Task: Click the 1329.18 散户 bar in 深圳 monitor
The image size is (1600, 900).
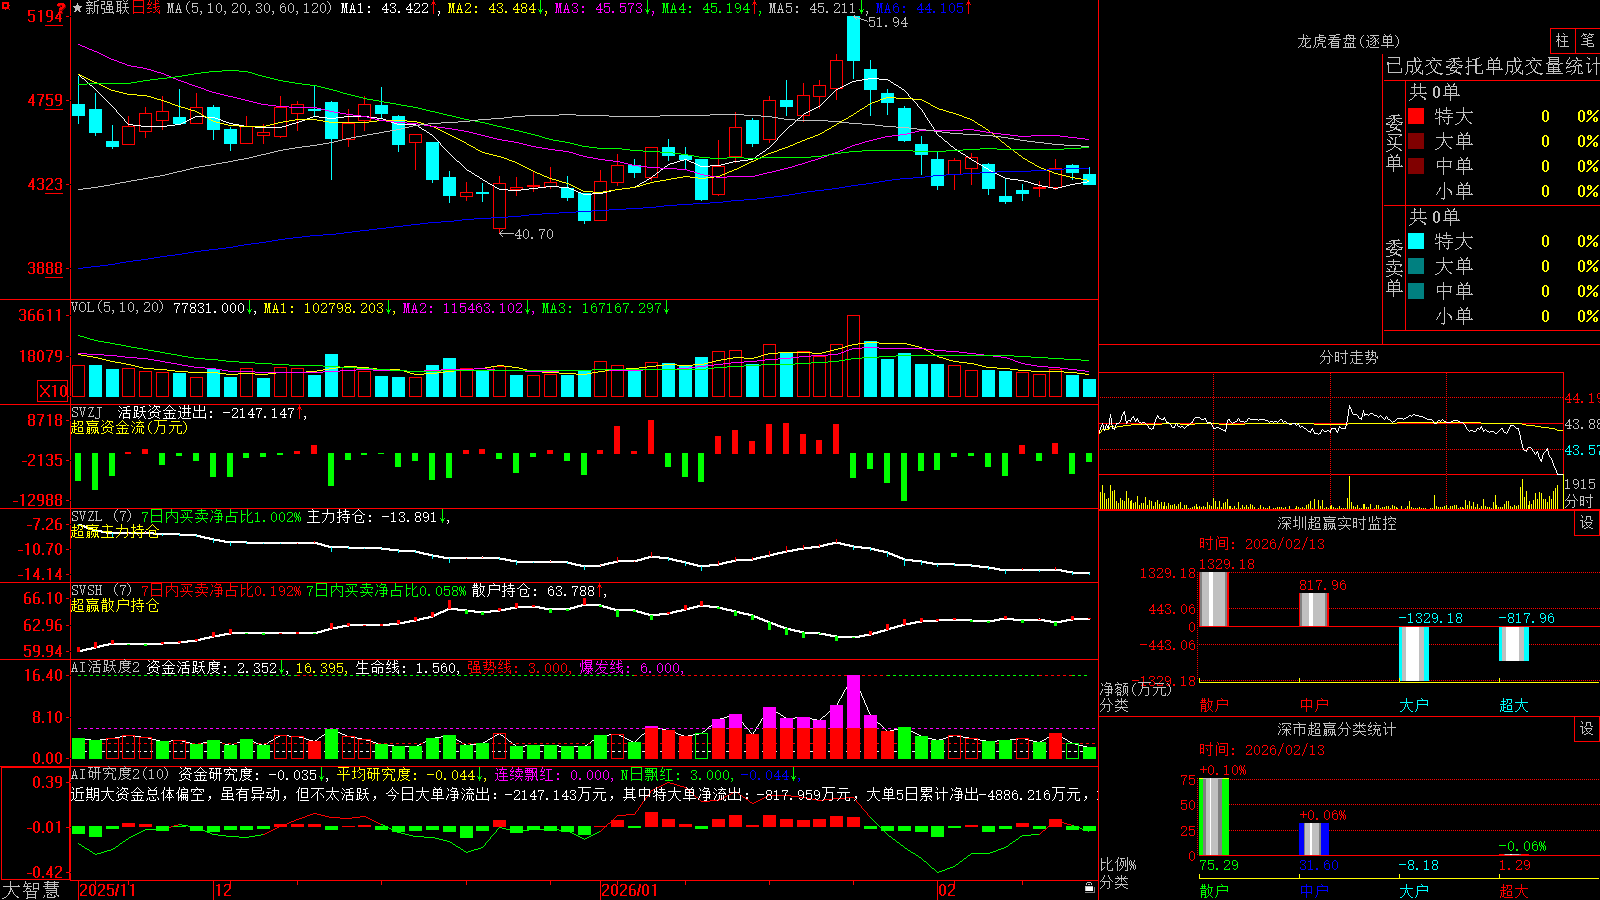Action: (x=1213, y=599)
